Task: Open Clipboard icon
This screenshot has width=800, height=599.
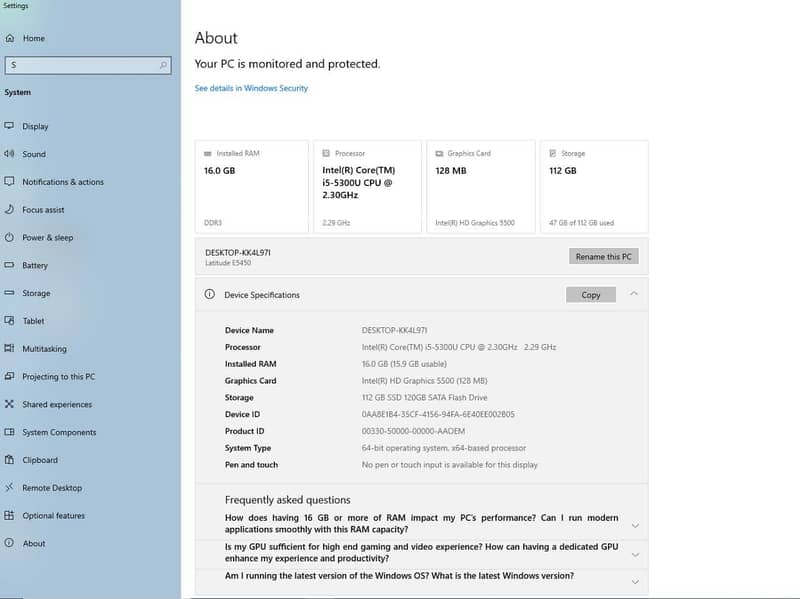Action: coord(9,460)
